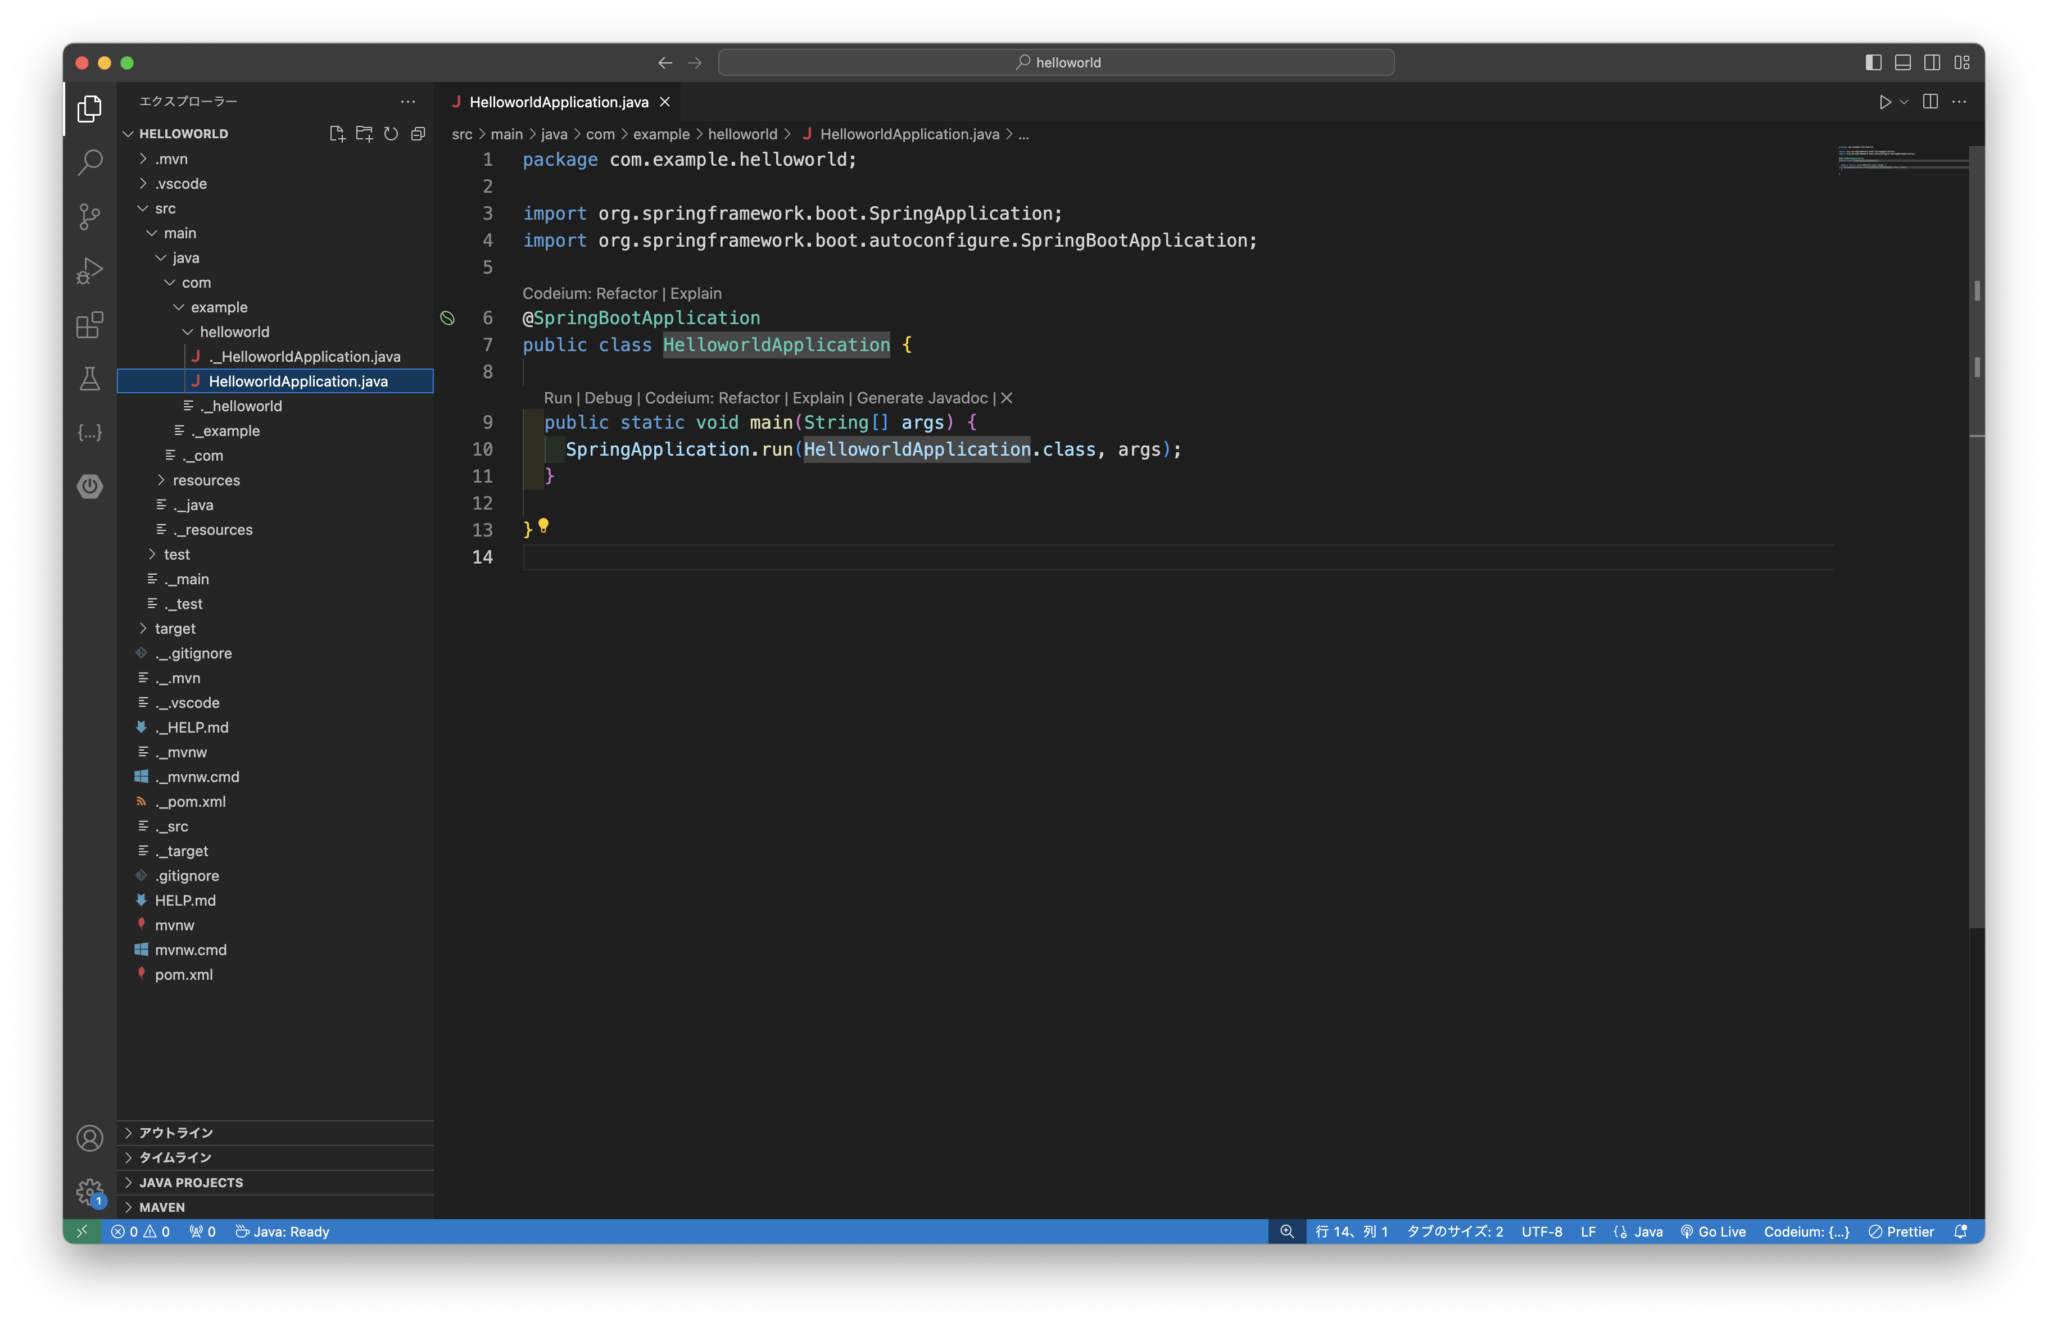Select the Source Control icon

coord(90,216)
